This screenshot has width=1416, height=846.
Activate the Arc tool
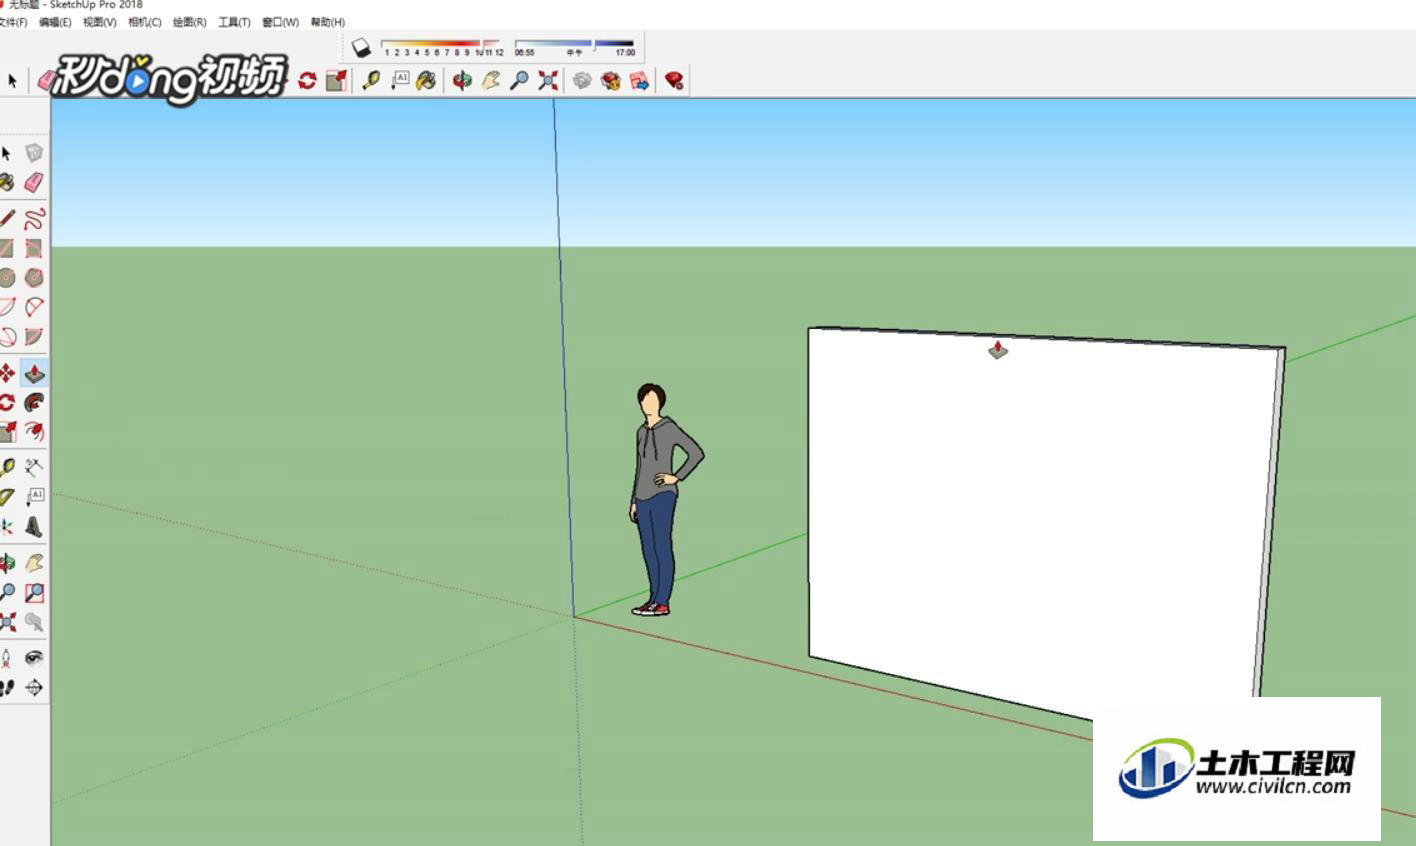(6, 307)
